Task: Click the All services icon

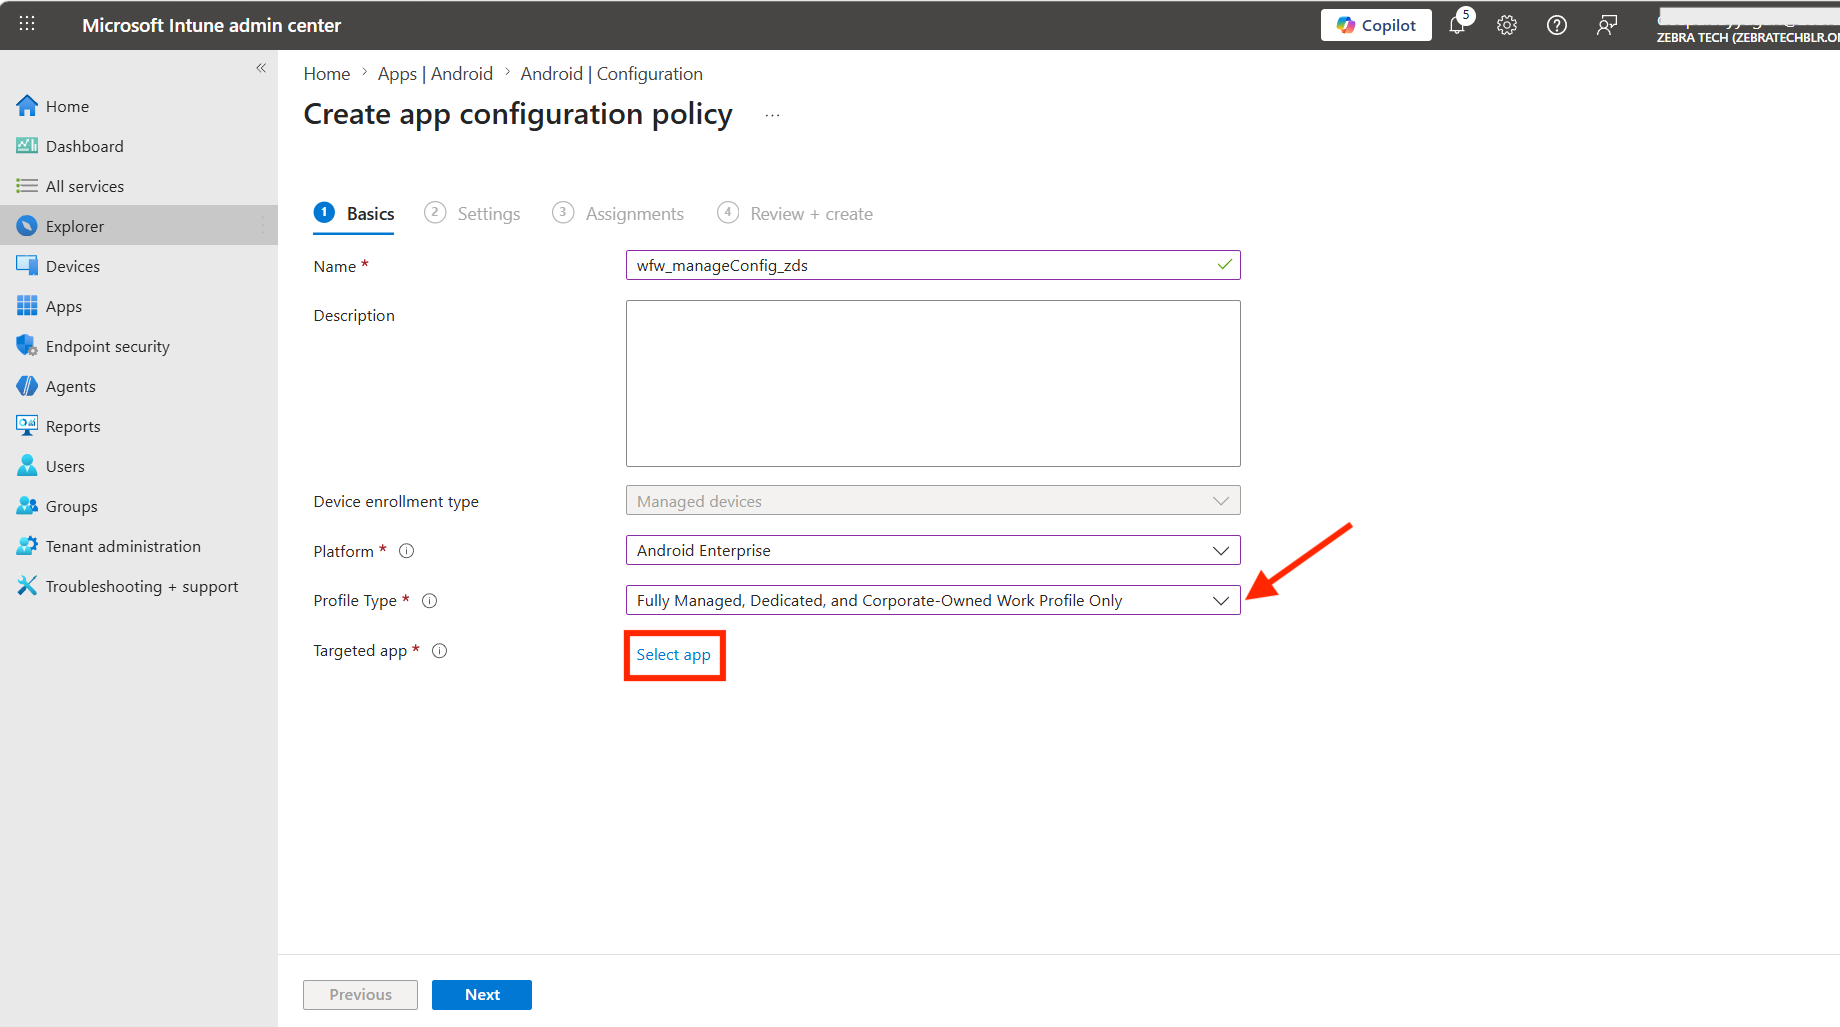Action: [27, 186]
